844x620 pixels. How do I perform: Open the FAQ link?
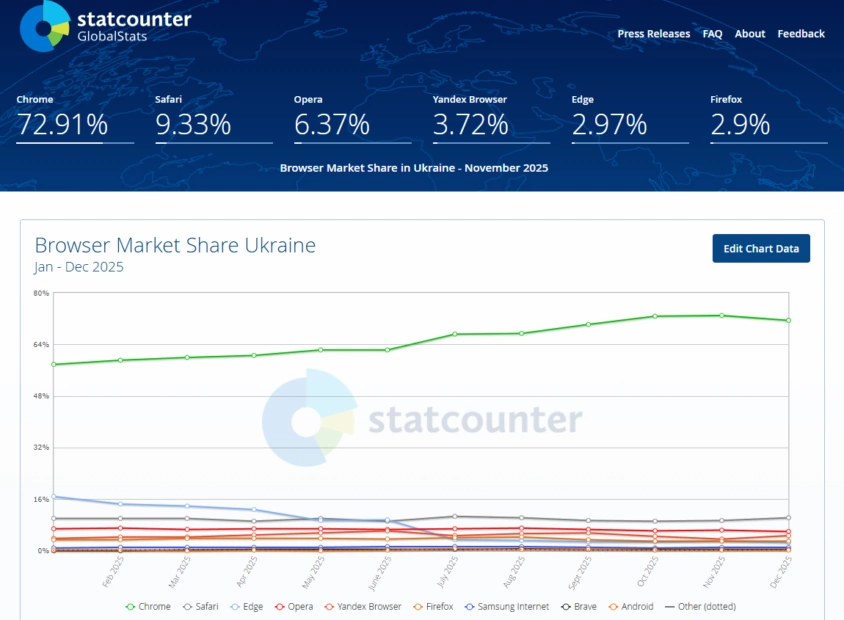(712, 34)
